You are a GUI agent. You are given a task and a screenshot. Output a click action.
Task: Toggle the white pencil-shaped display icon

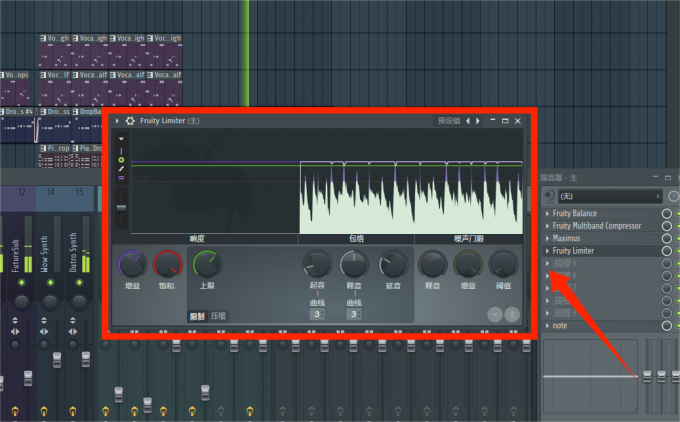coord(121,169)
